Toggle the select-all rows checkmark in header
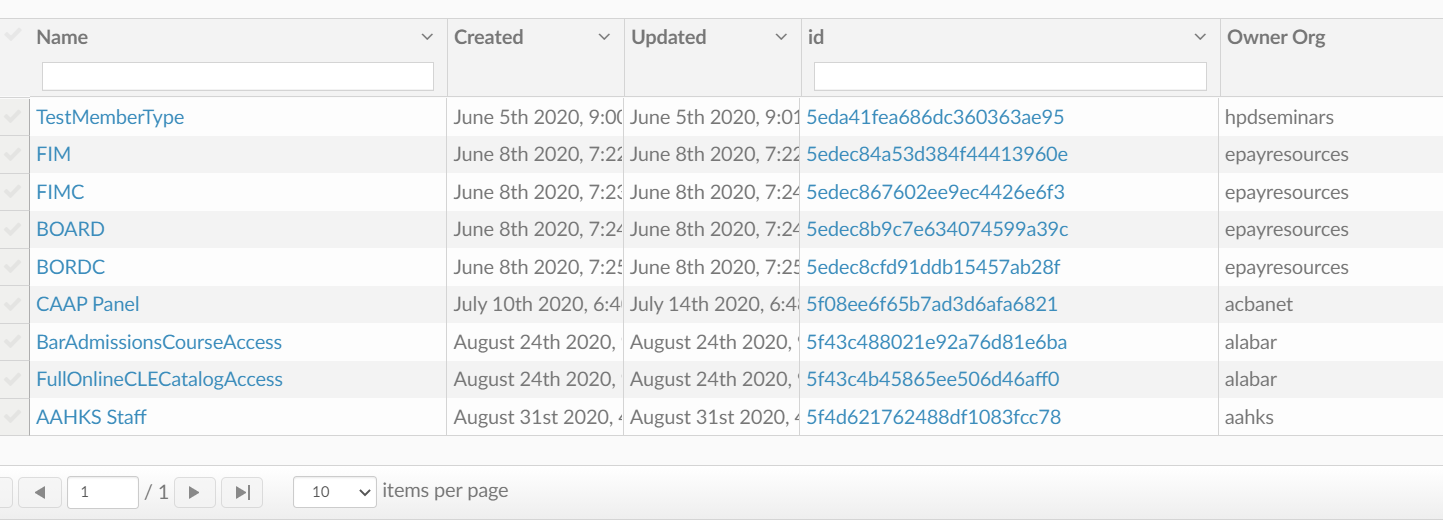This screenshot has height=520, width=1443. coord(13,36)
